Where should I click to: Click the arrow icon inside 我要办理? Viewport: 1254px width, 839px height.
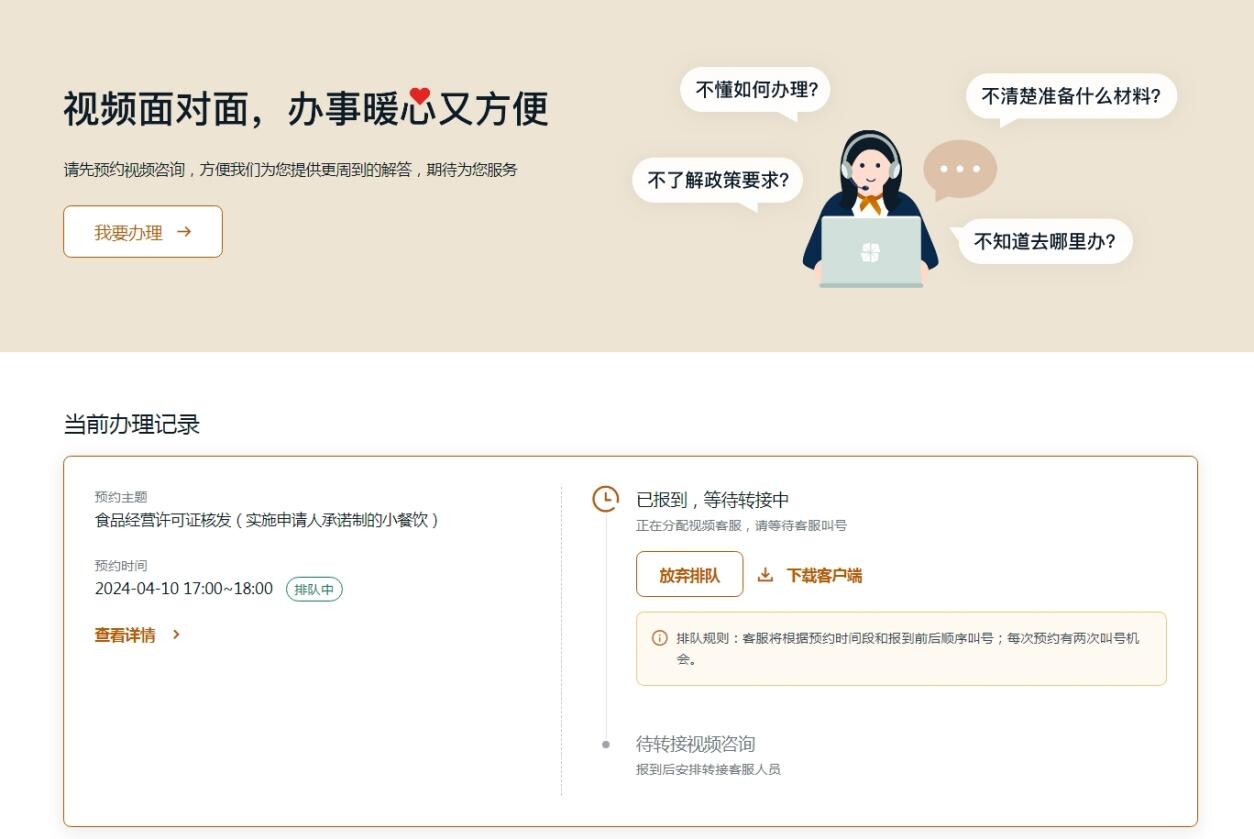(x=183, y=232)
